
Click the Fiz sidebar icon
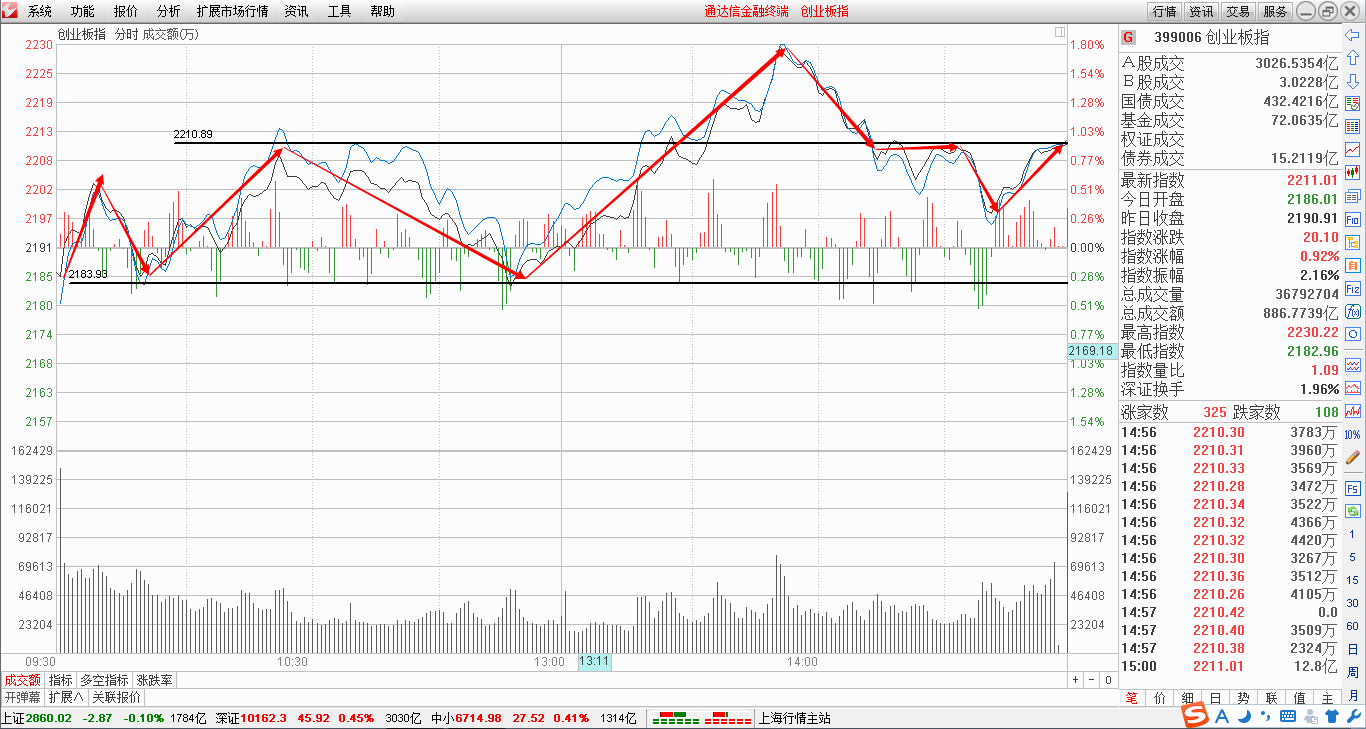[x=1352, y=288]
